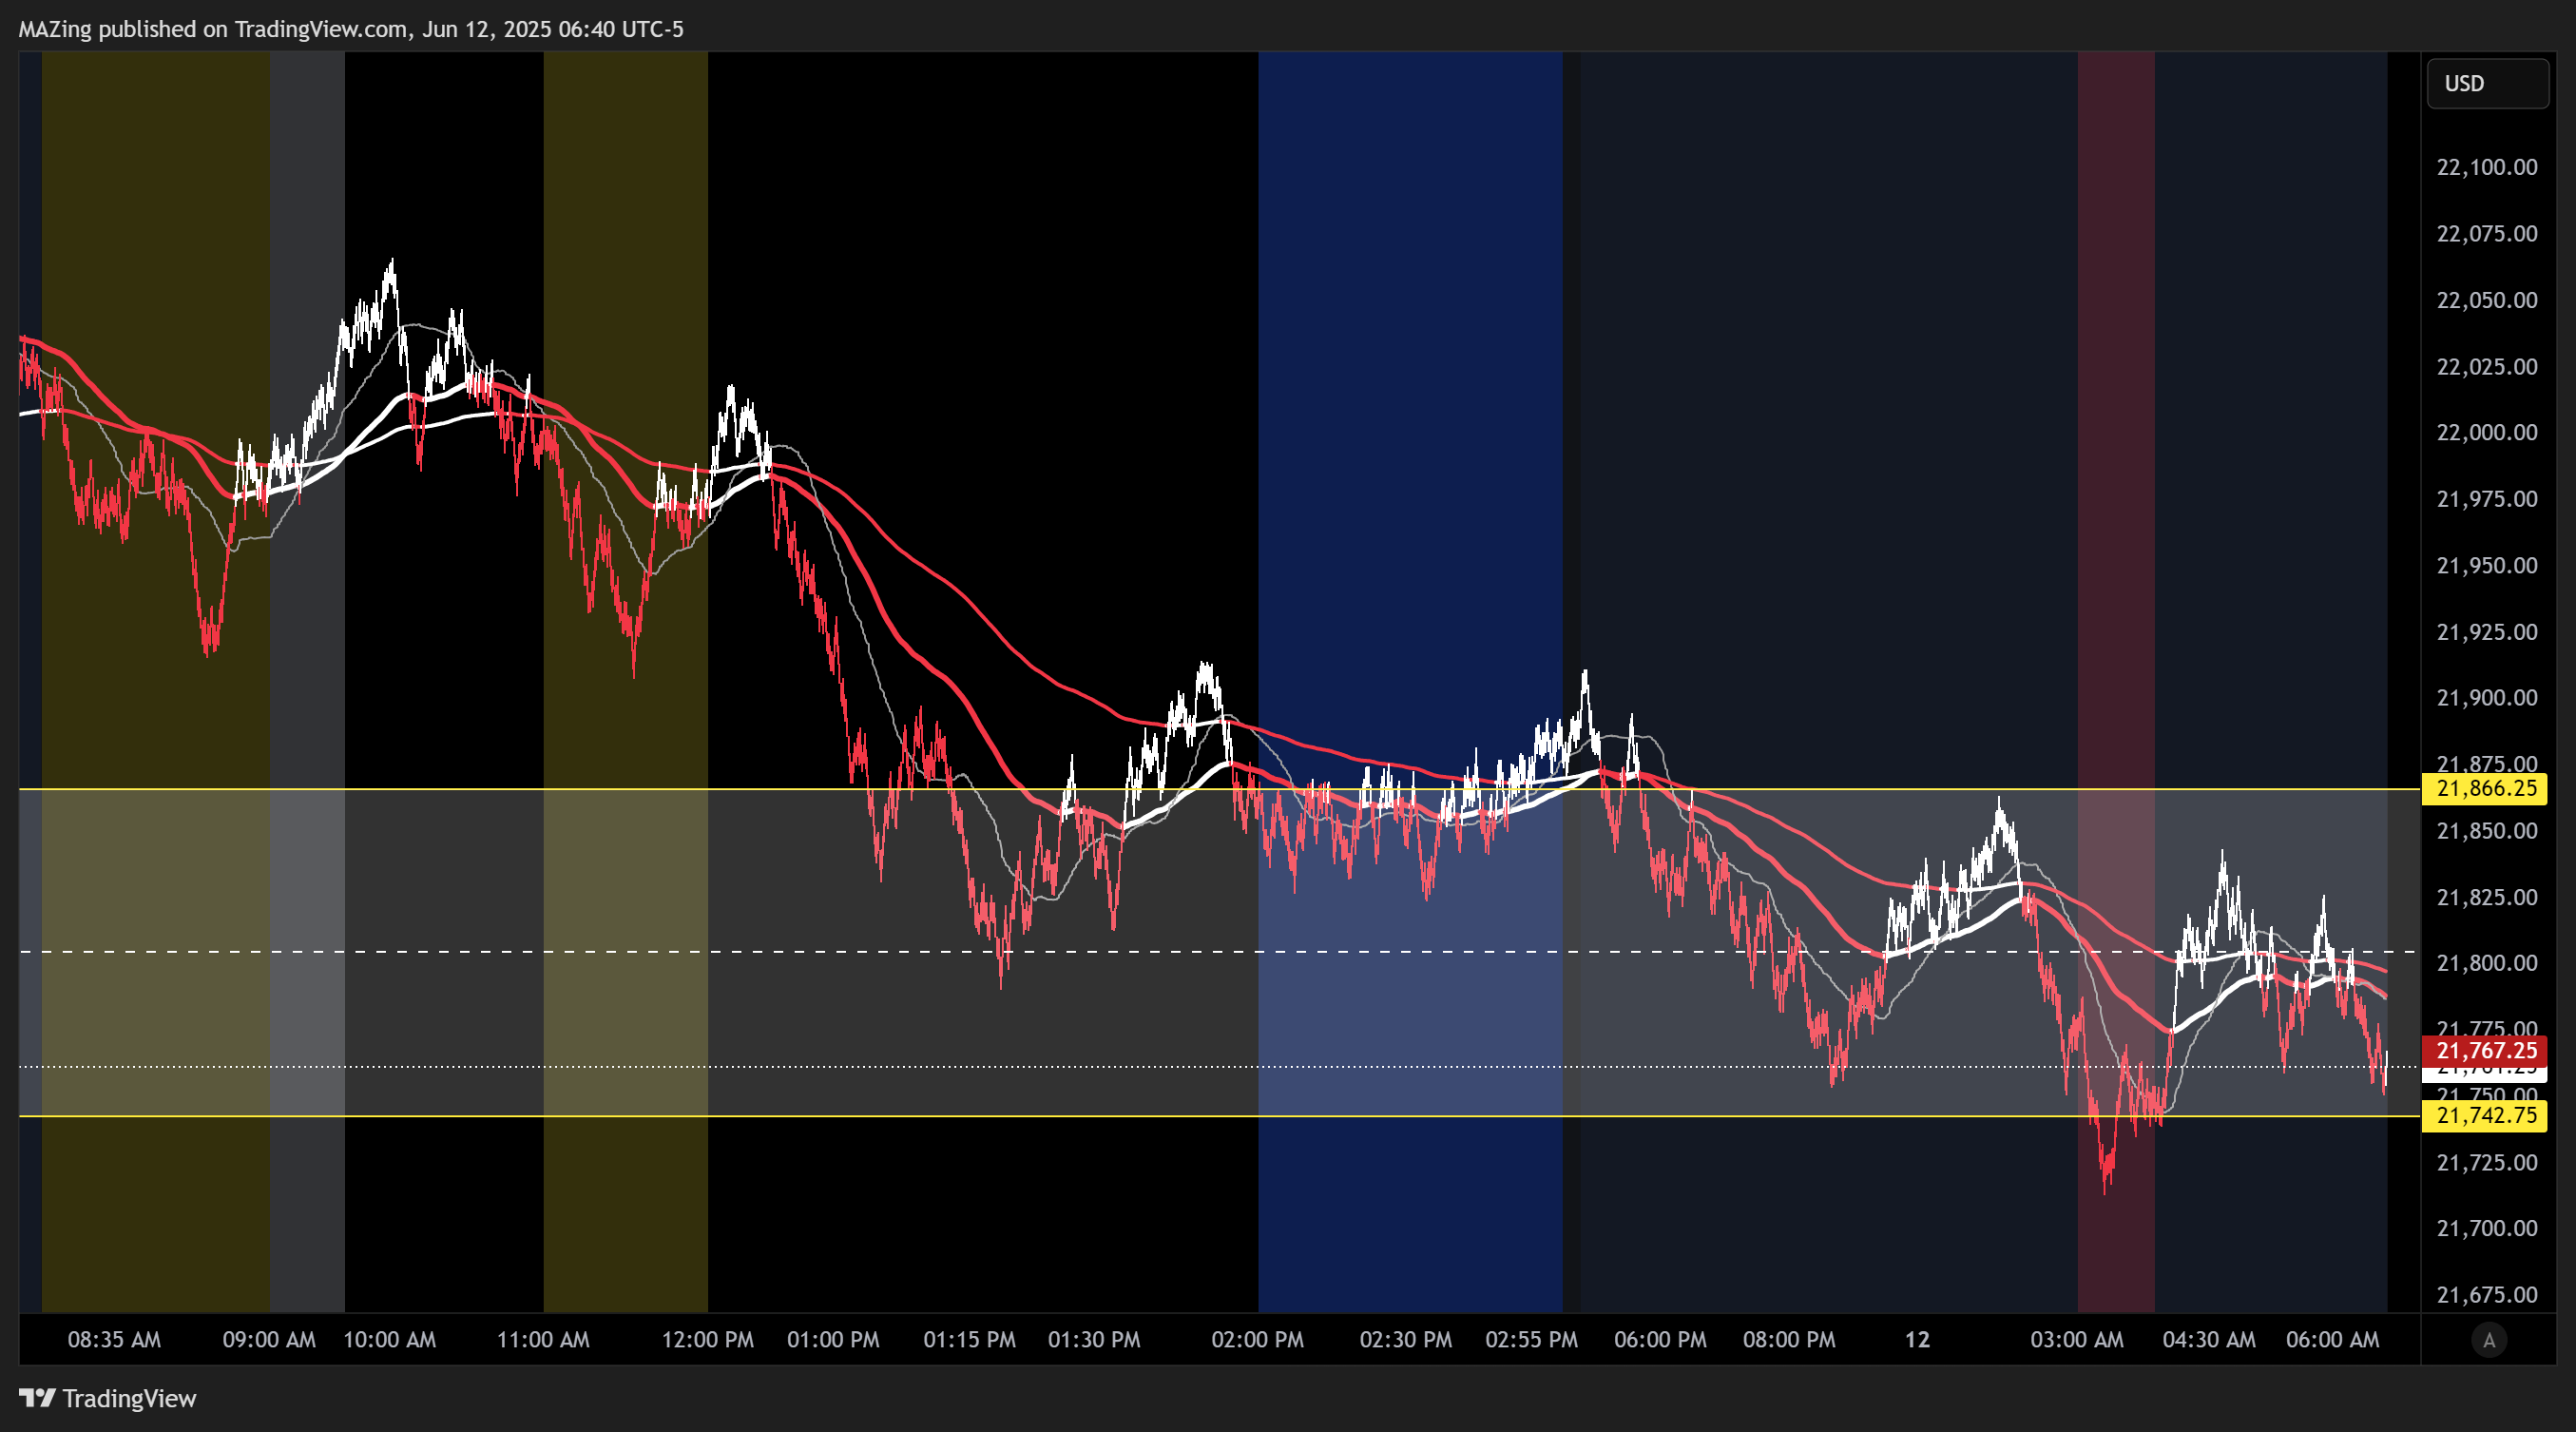Screen dimensions: 2576x1432
Task: Click the 02:00 PM time label
Action: point(1258,1340)
